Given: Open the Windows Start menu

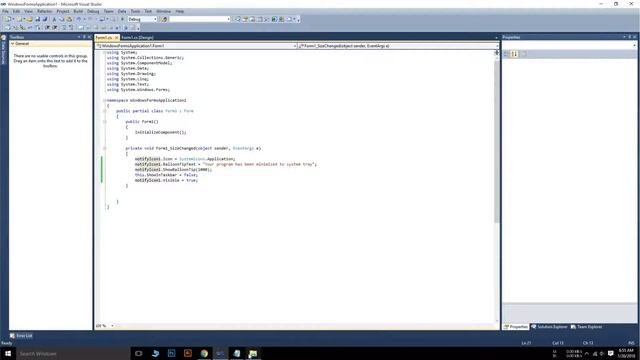Looking at the screenshot, I should coord(8,353).
